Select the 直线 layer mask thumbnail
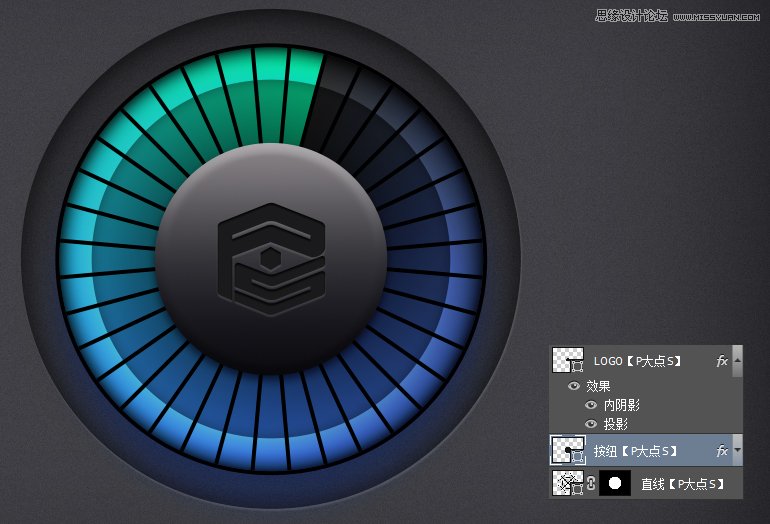This screenshot has height=524, width=770. point(614,484)
